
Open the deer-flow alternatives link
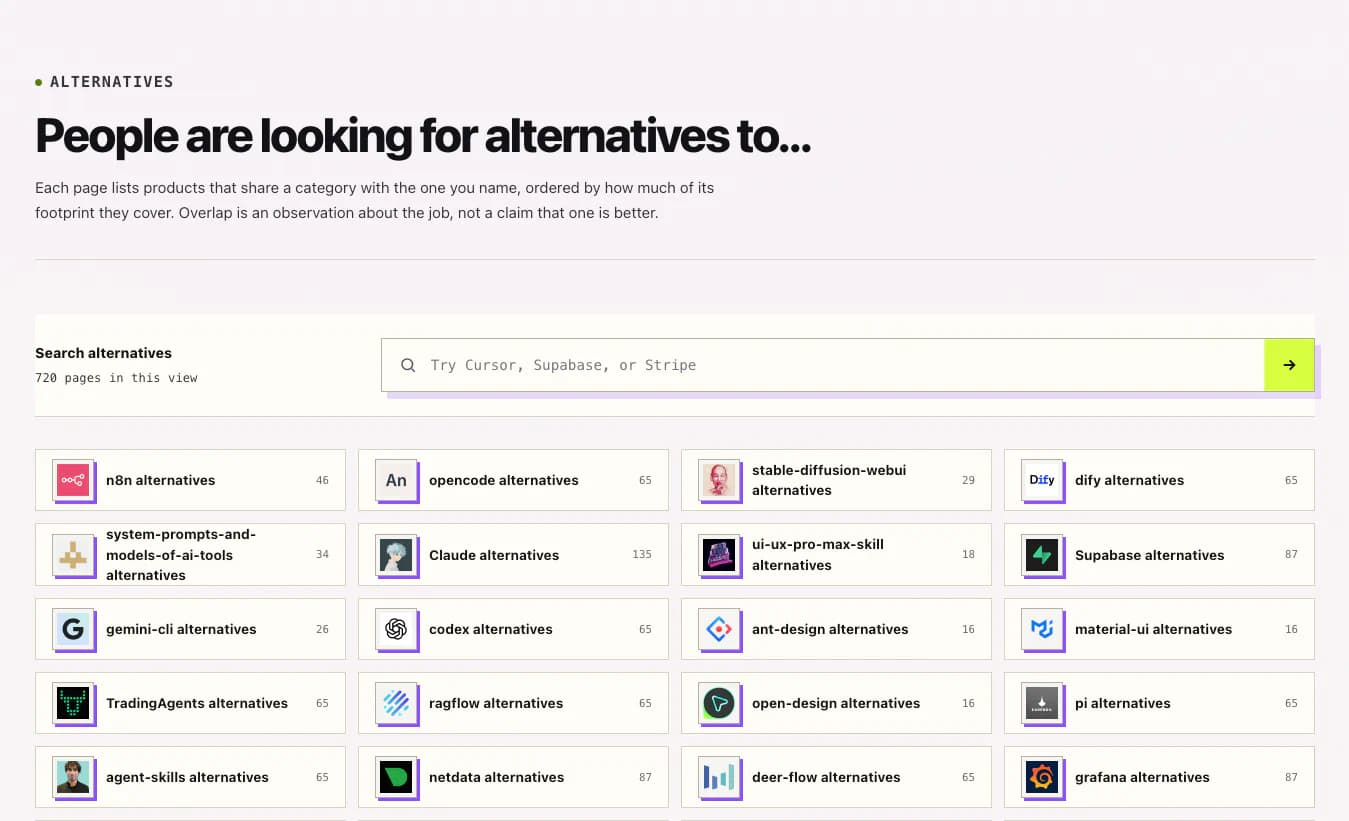(x=836, y=777)
